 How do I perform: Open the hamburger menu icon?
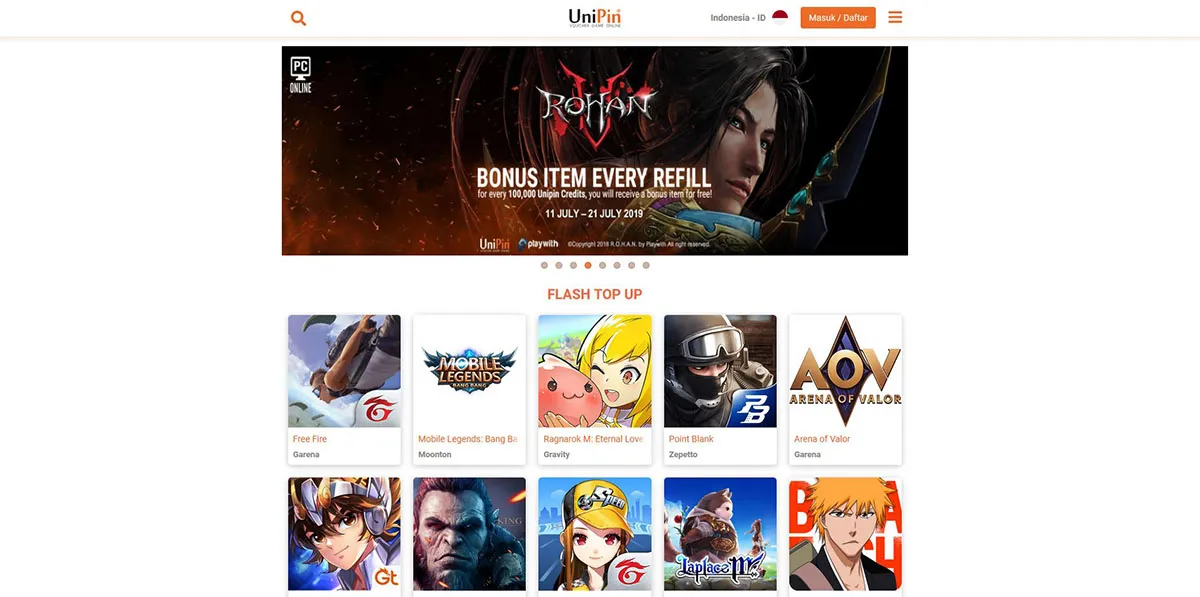point(895,17)
